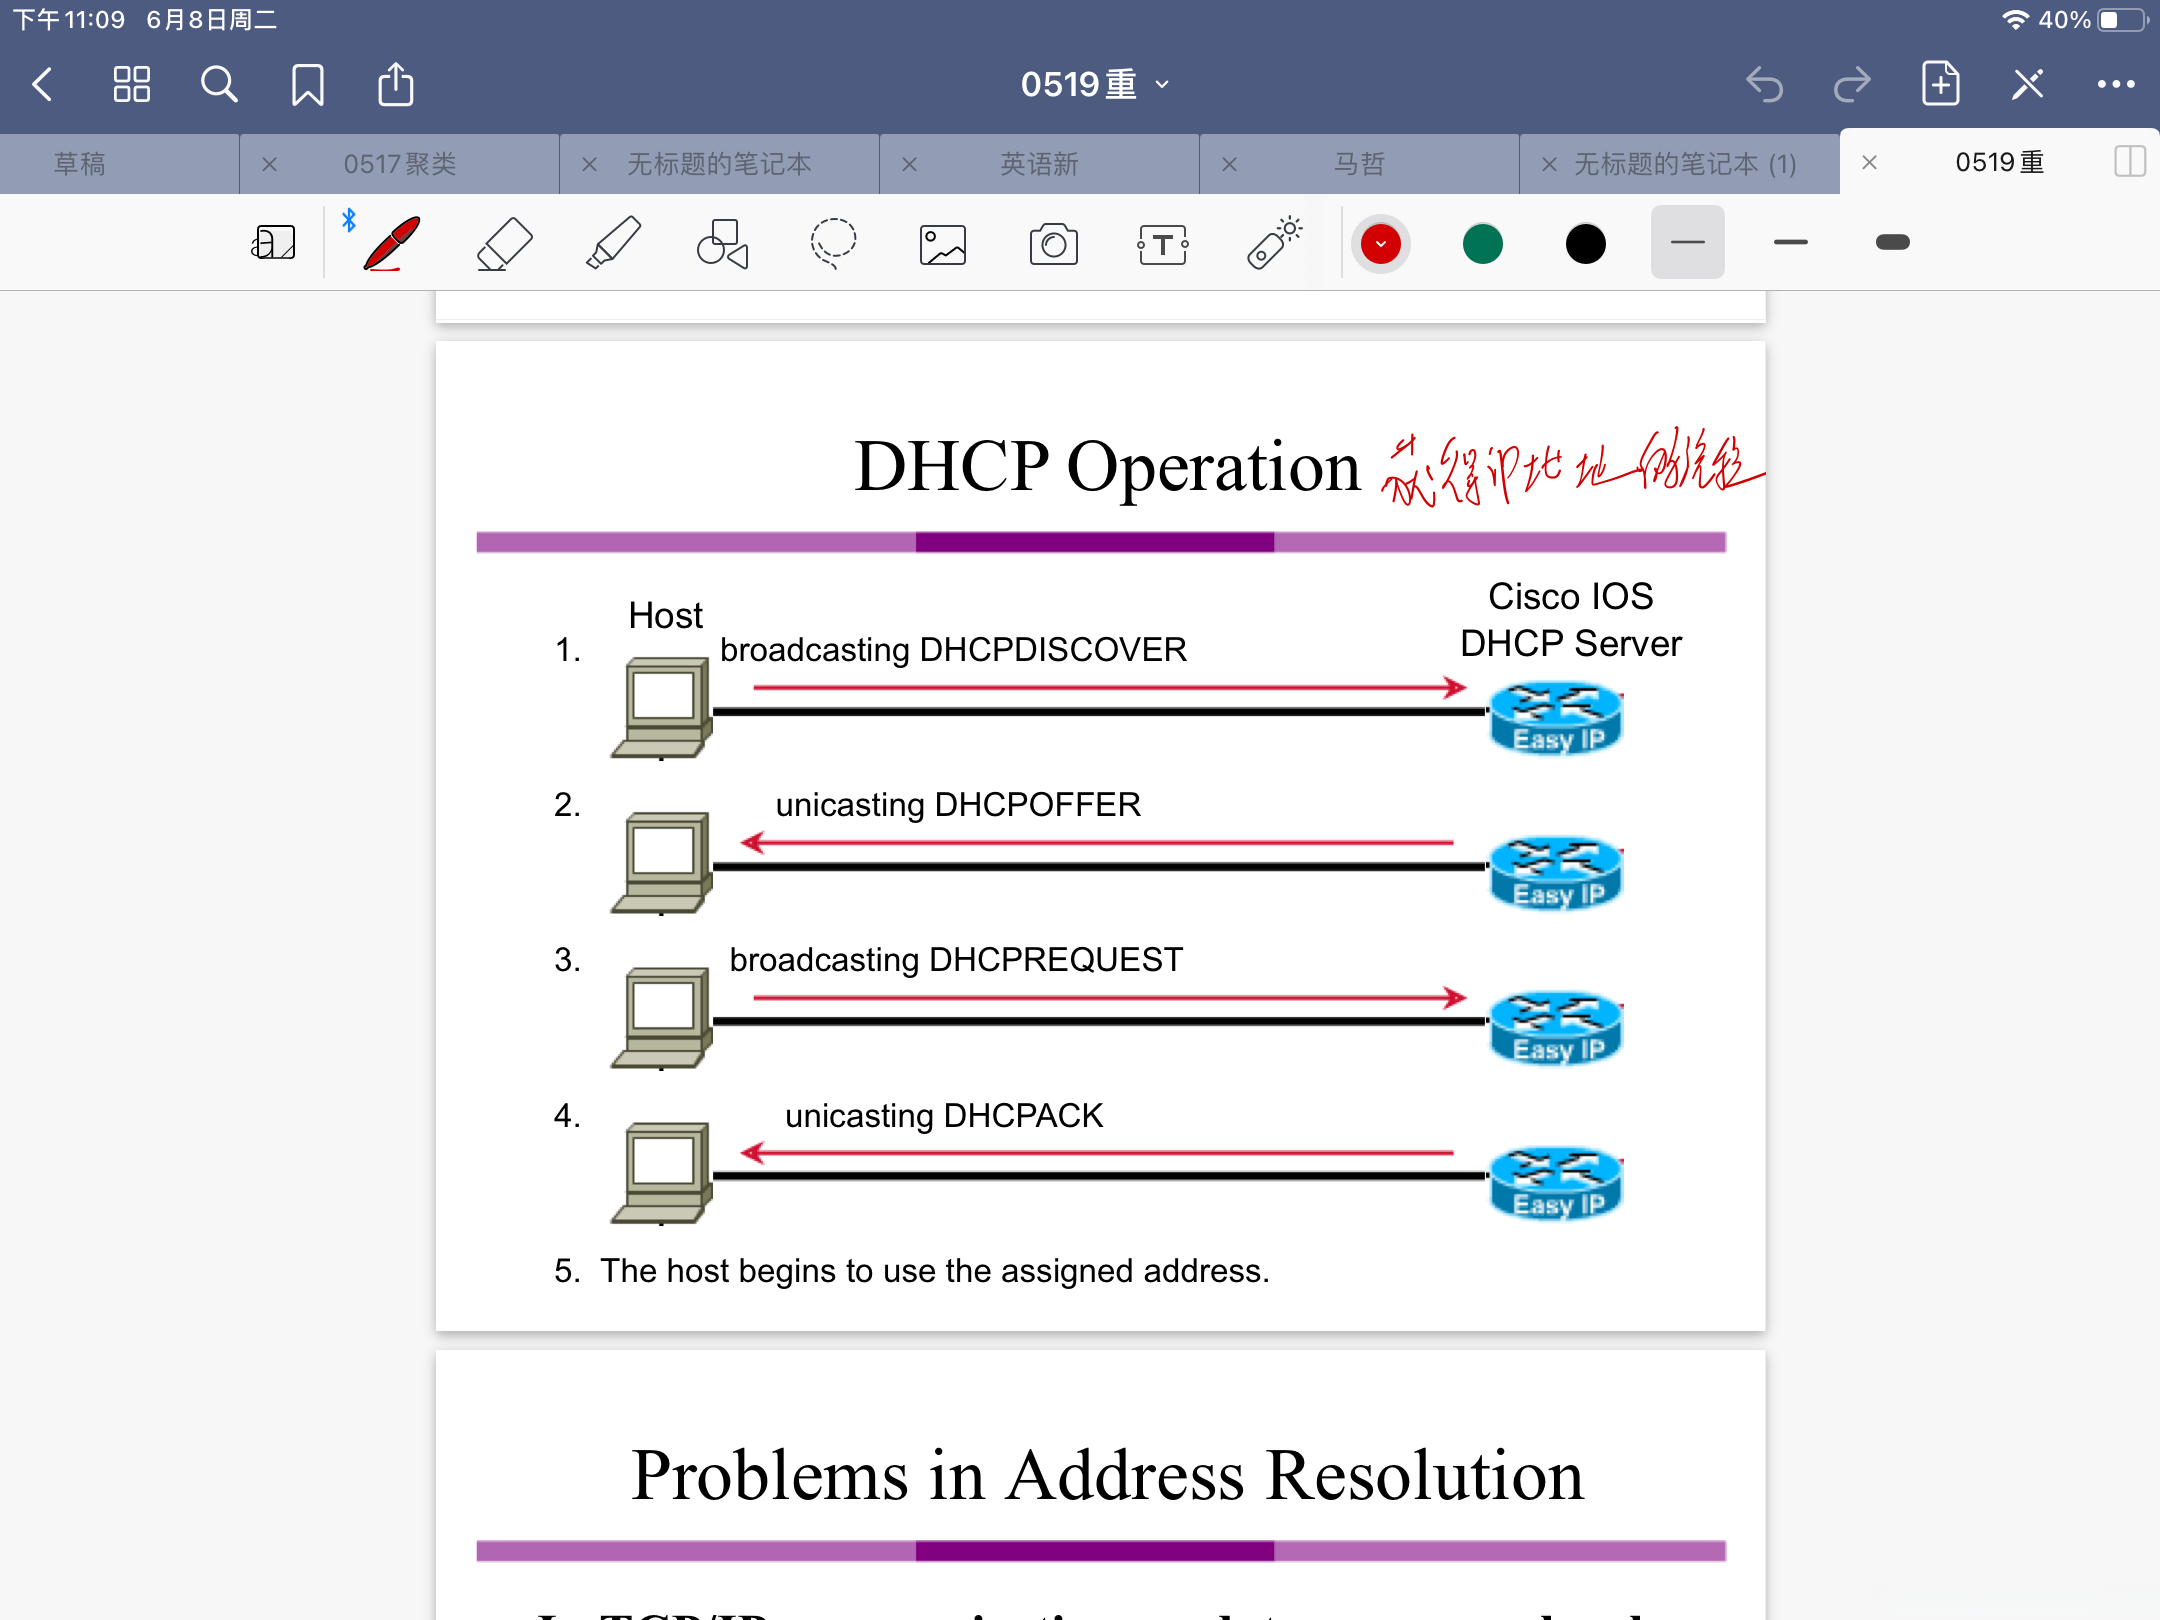Pick the green pen color
2160x1620 pixels.
click(1483, 243)
